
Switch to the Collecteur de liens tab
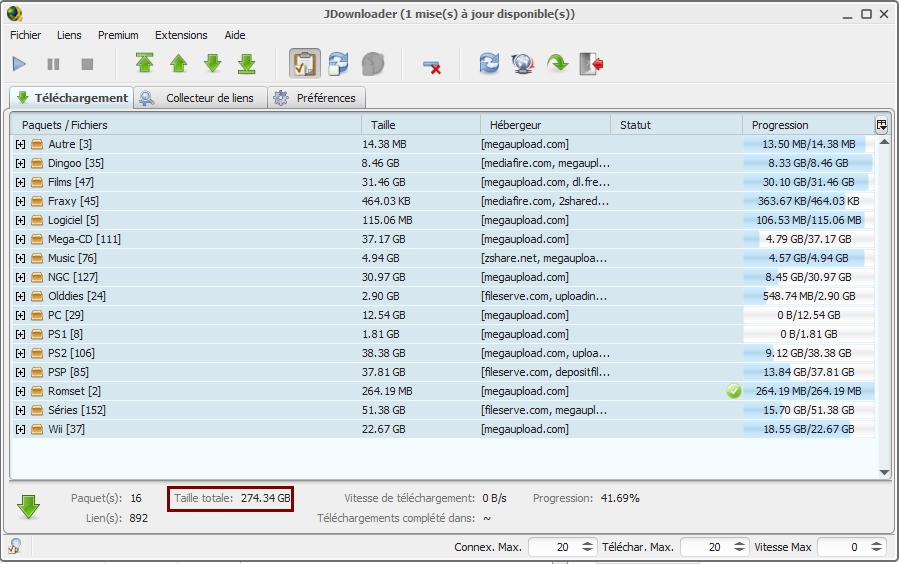(201, 98)
